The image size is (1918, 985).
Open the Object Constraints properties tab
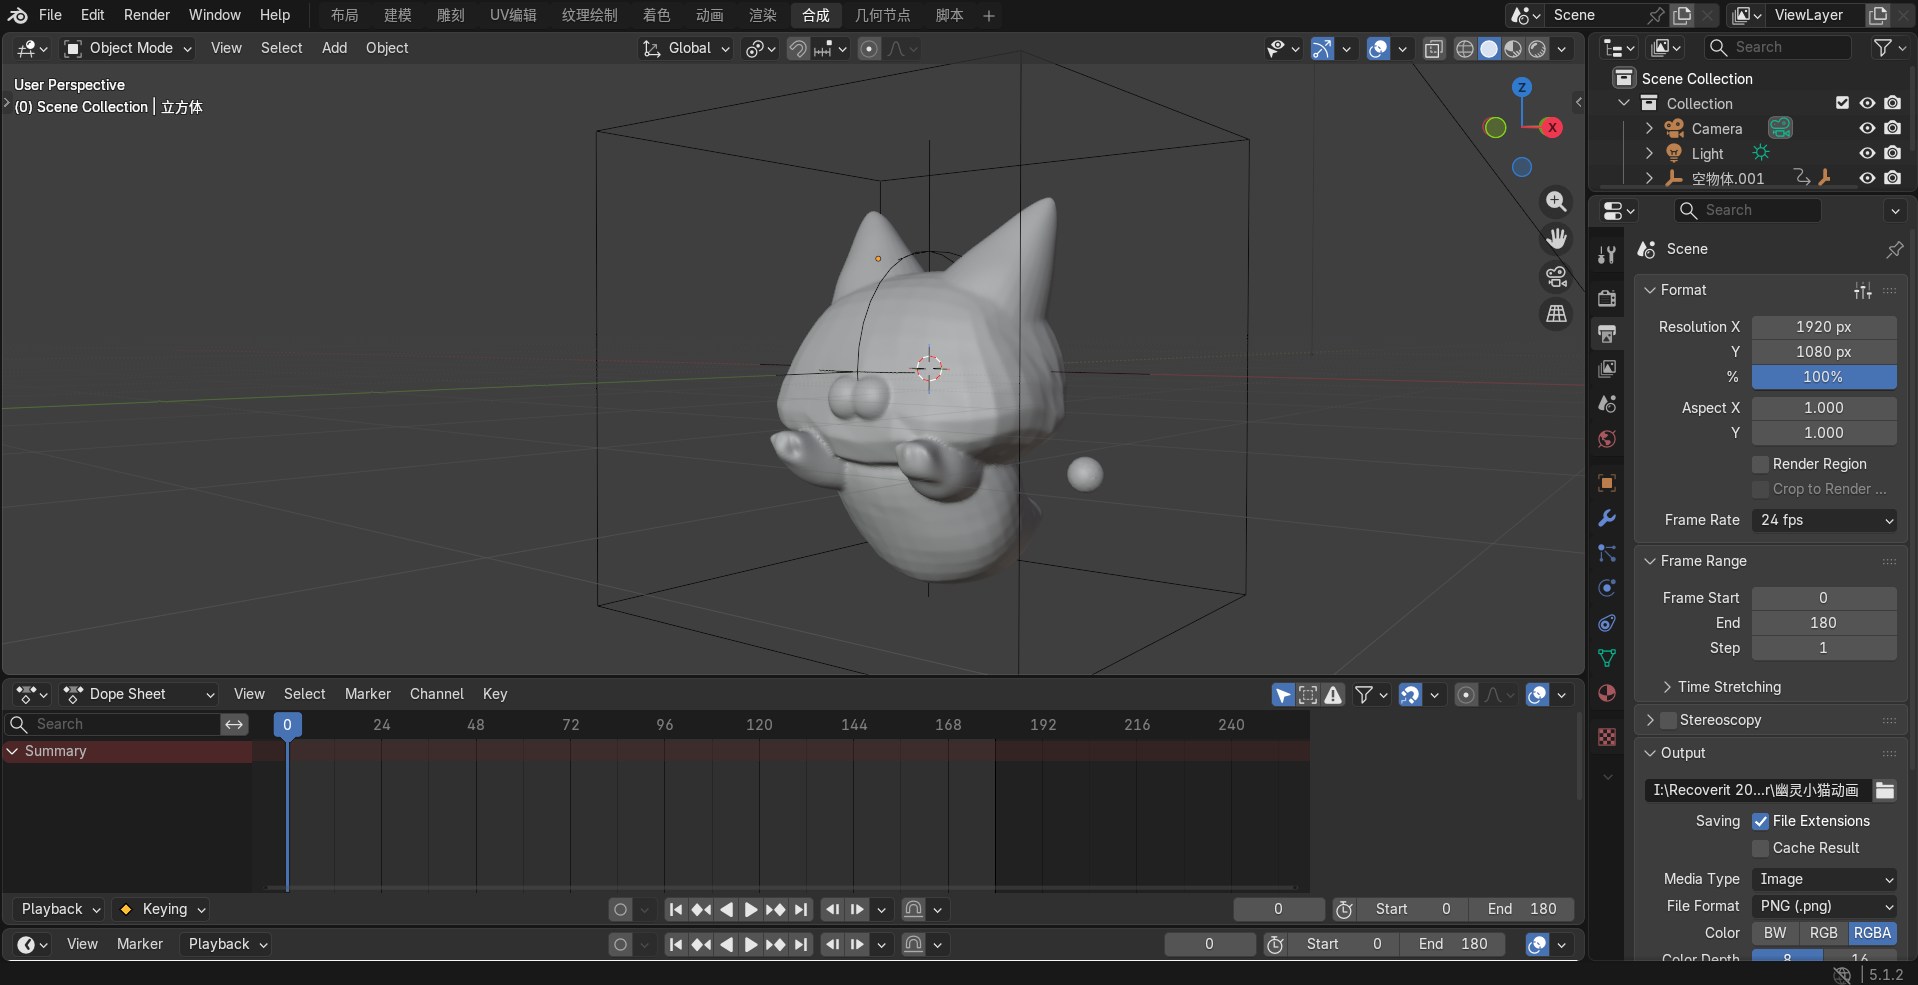click(1607, 623)
